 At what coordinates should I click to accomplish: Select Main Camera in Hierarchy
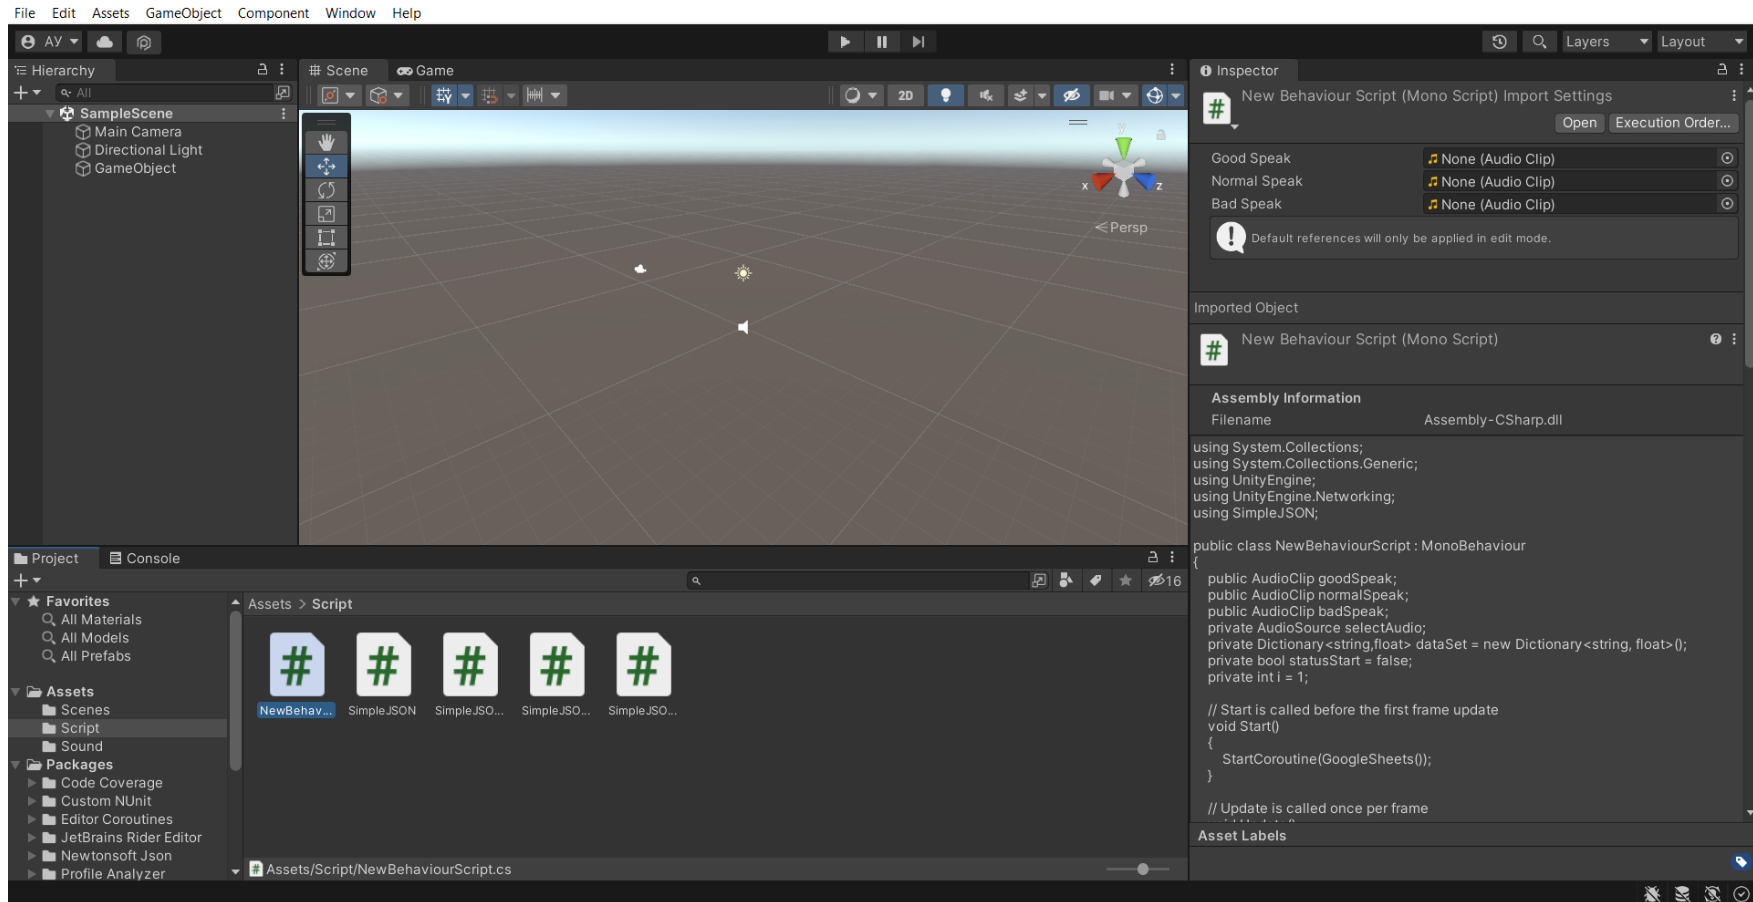click(138, 132)
